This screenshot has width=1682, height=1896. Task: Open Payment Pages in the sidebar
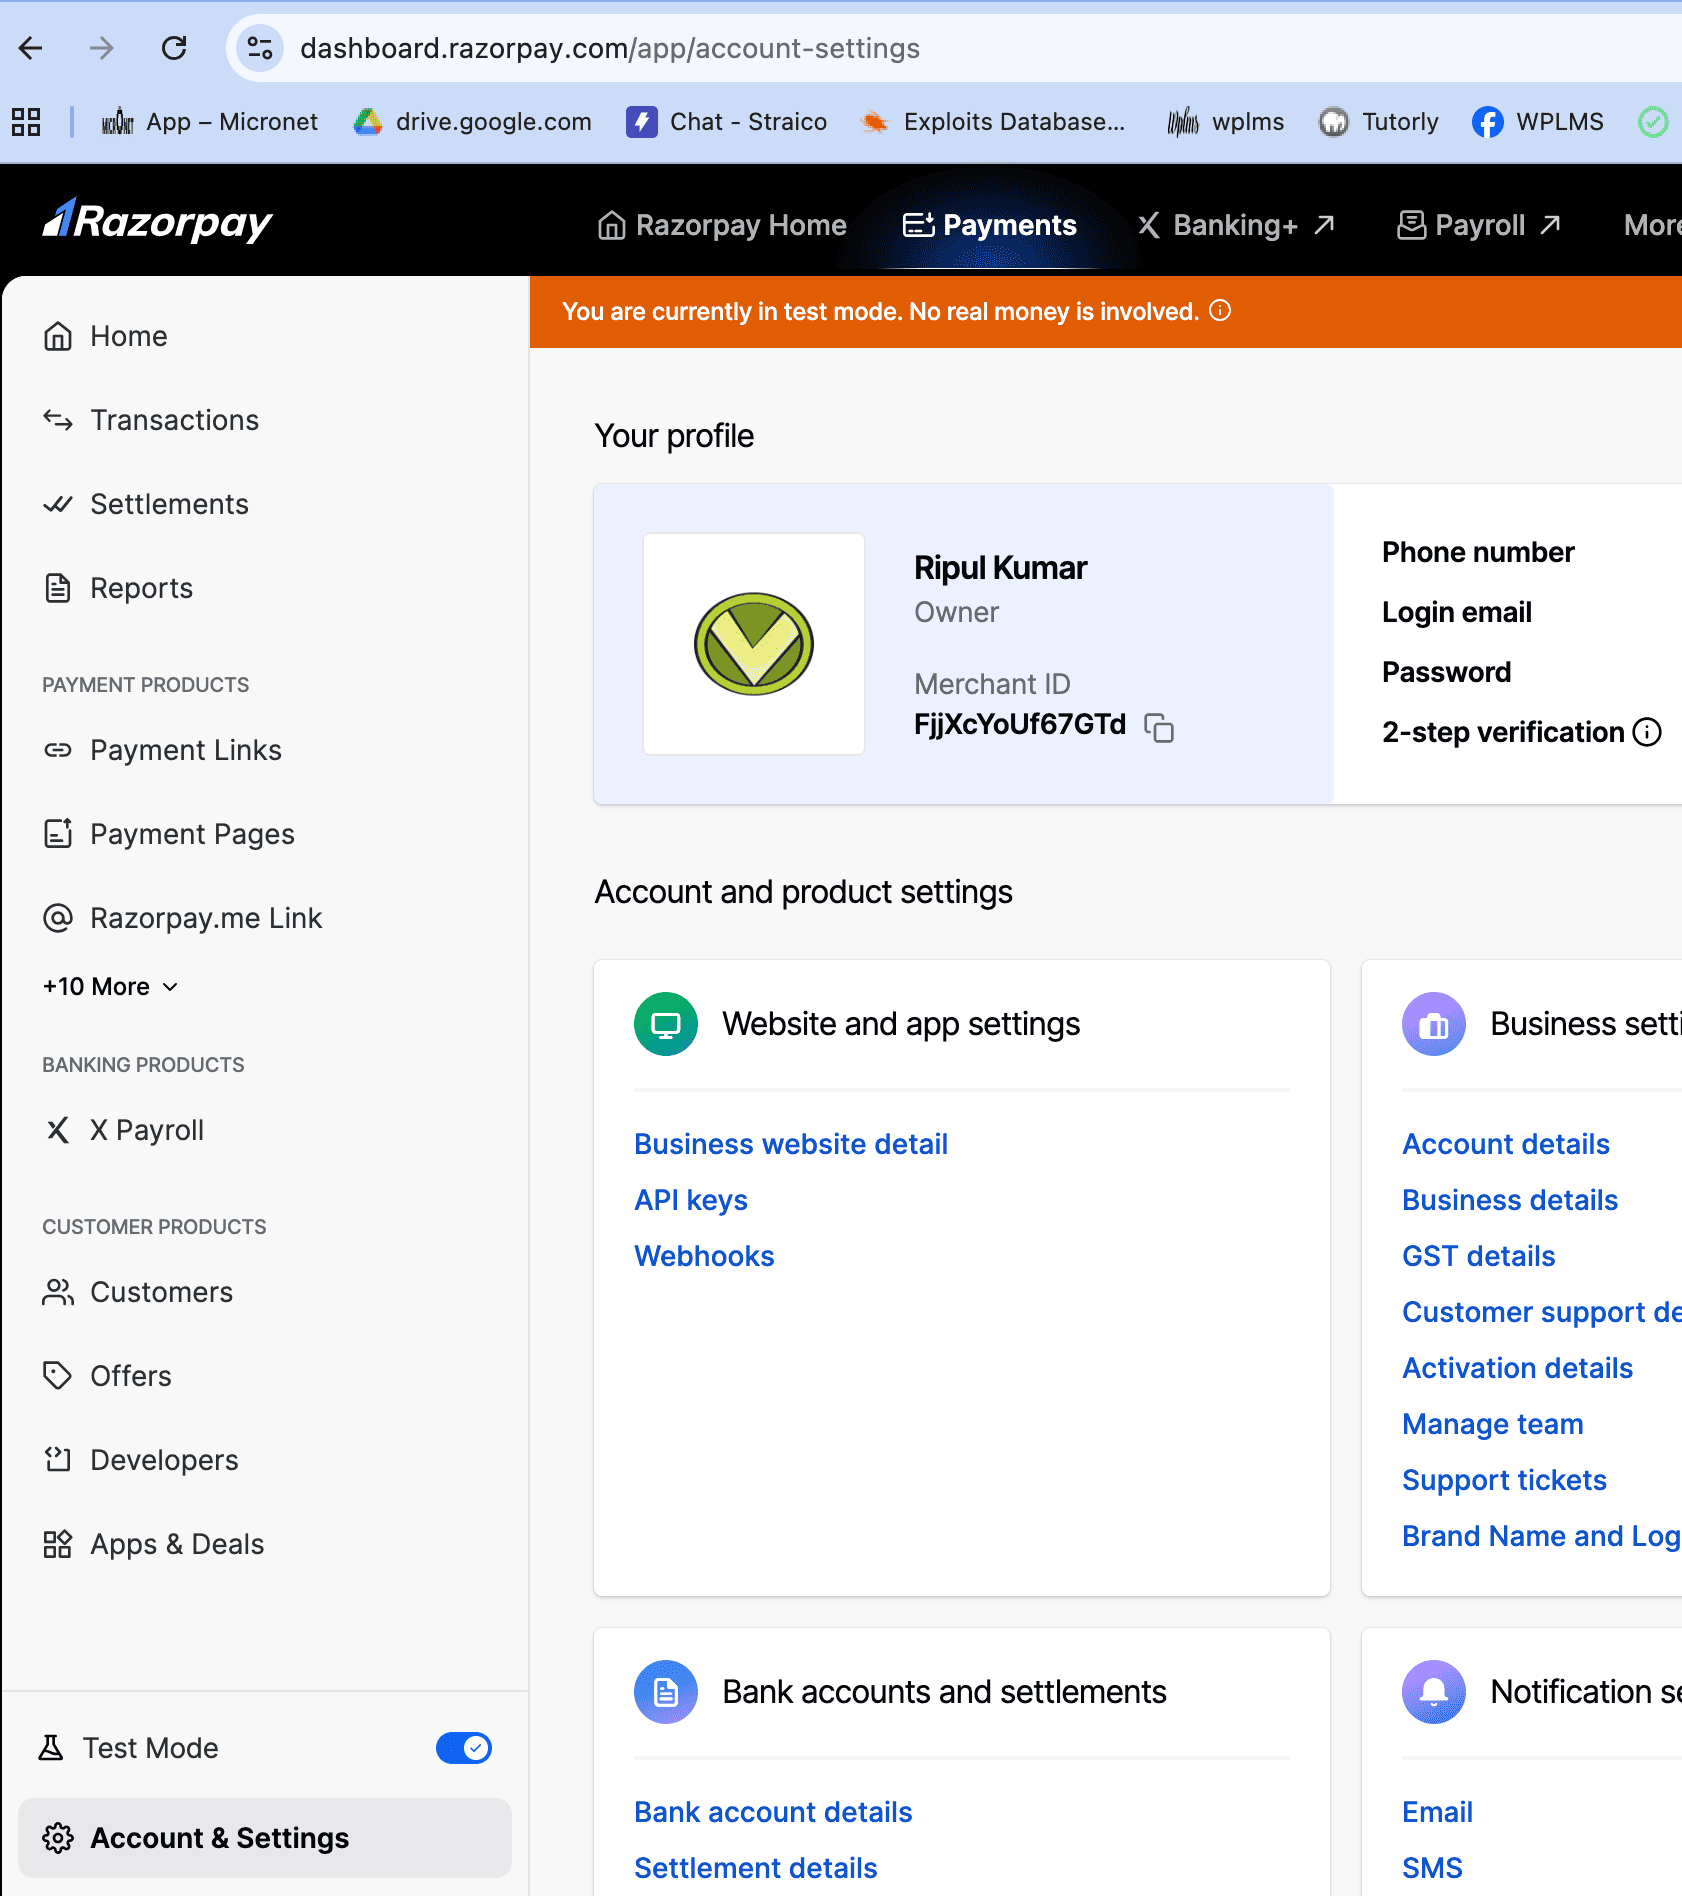click(x=265, y=834)
